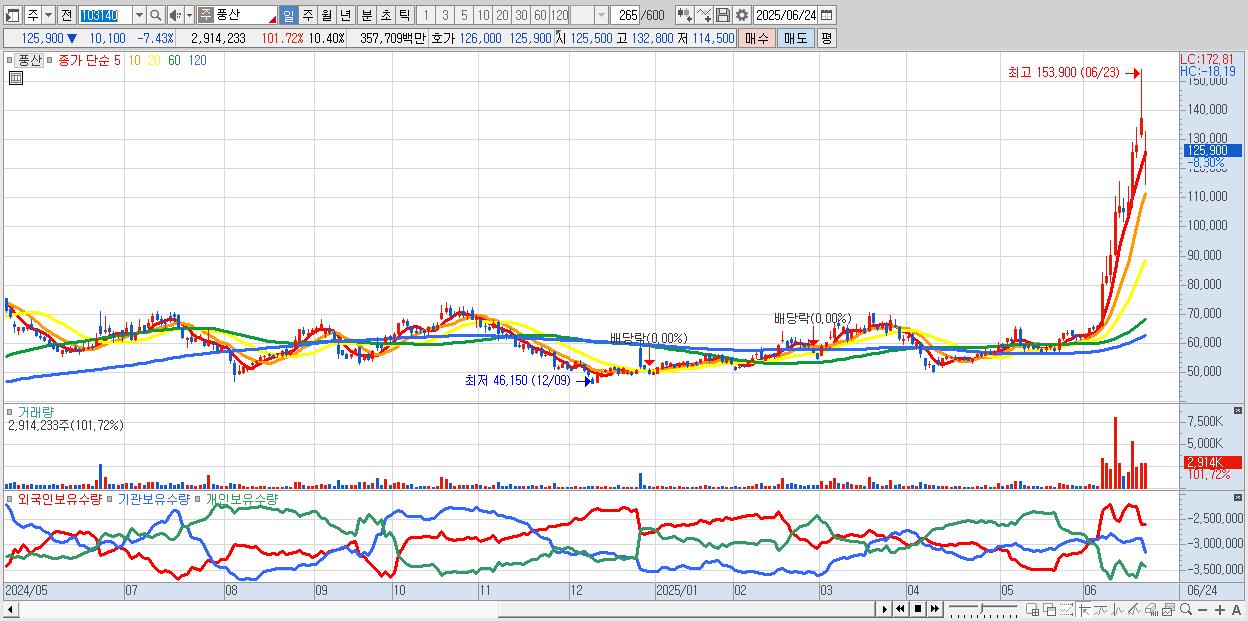Click the top-left window layout icon
The width and height of the screenshot is (1248, 621).
point(12,15)
